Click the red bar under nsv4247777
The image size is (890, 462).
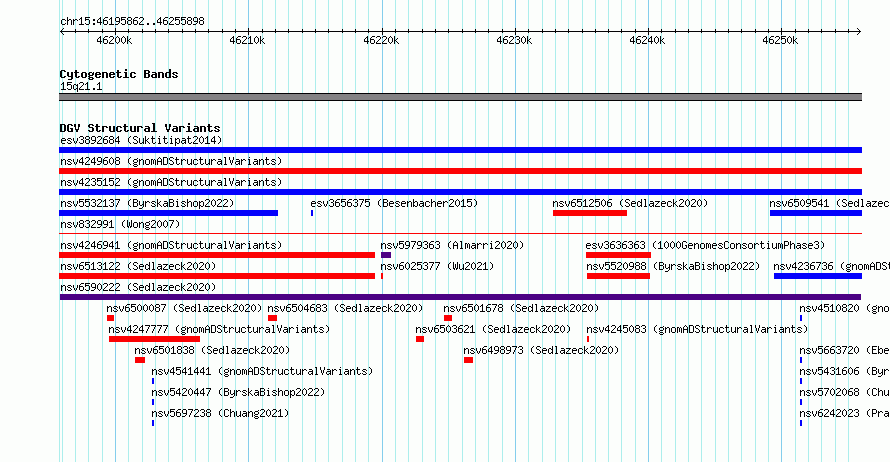[x=154, y=339]
